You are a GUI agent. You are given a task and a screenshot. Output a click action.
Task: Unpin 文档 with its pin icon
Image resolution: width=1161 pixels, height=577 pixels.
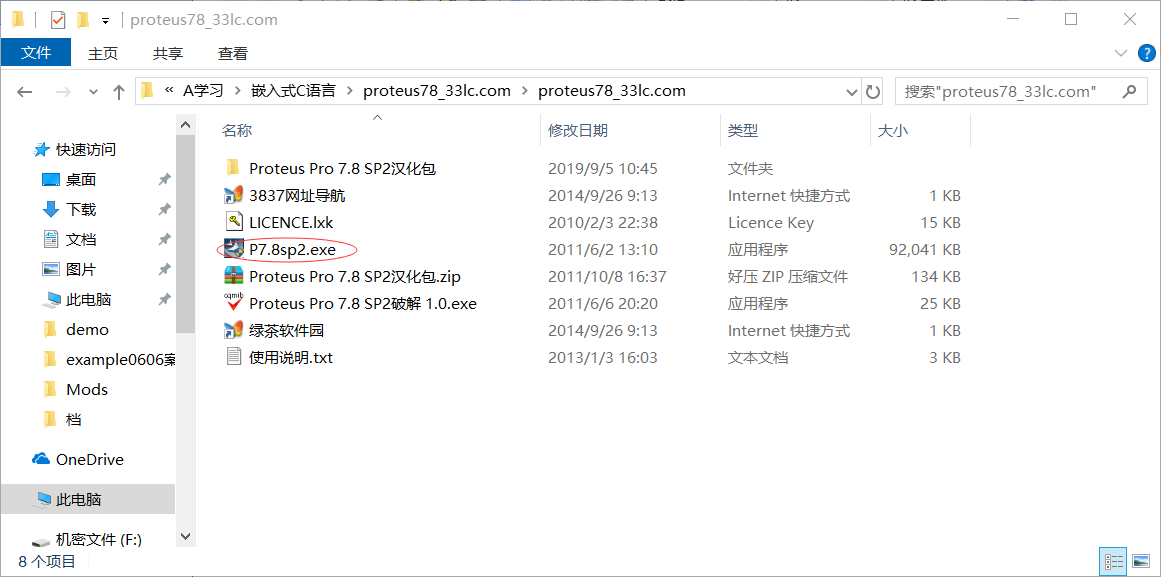point(164,240)
